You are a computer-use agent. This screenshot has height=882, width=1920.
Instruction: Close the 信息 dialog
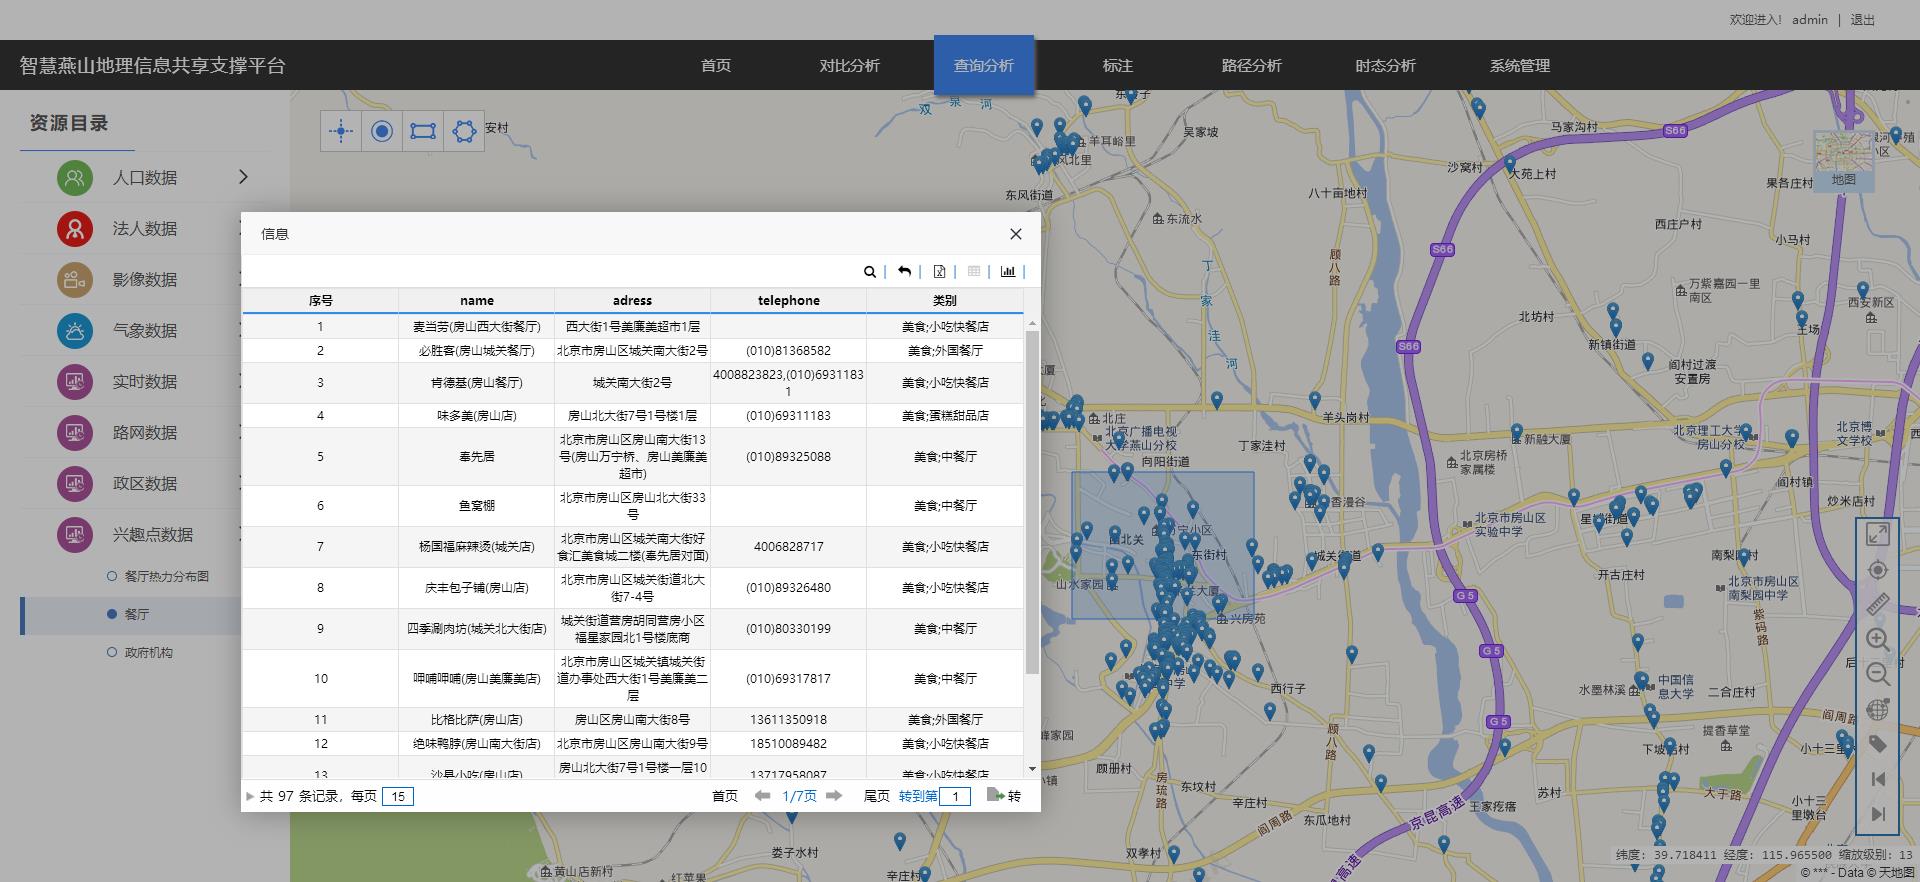(x=1016, y=234)
